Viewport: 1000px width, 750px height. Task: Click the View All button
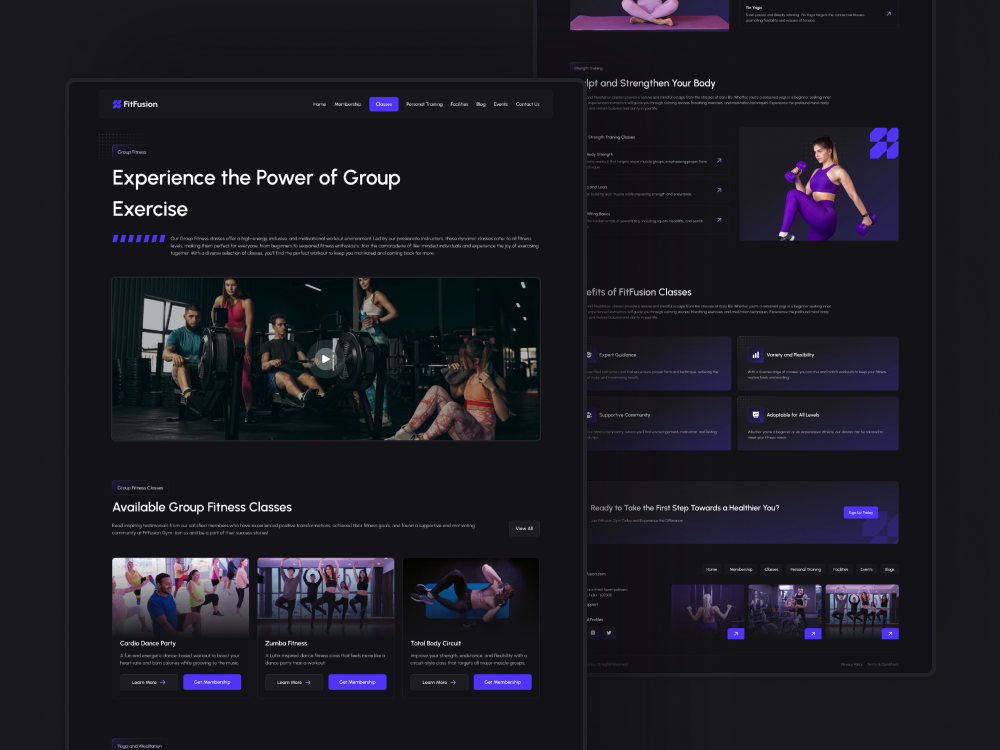[524, 528]
